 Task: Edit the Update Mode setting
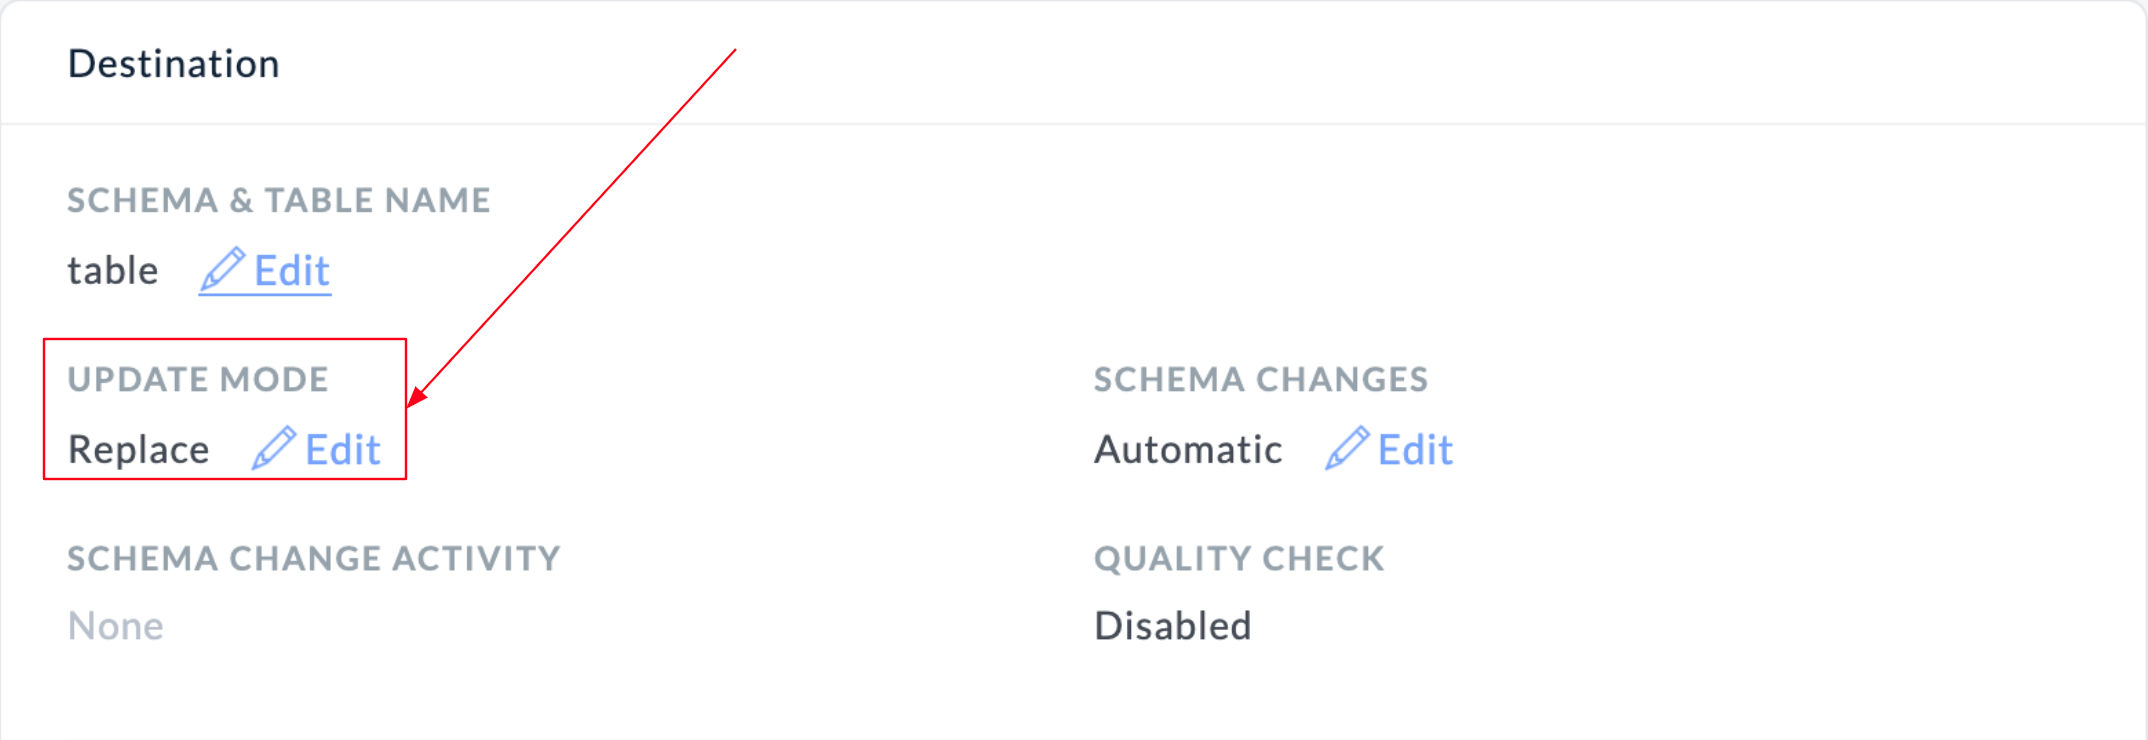(342, 450)
